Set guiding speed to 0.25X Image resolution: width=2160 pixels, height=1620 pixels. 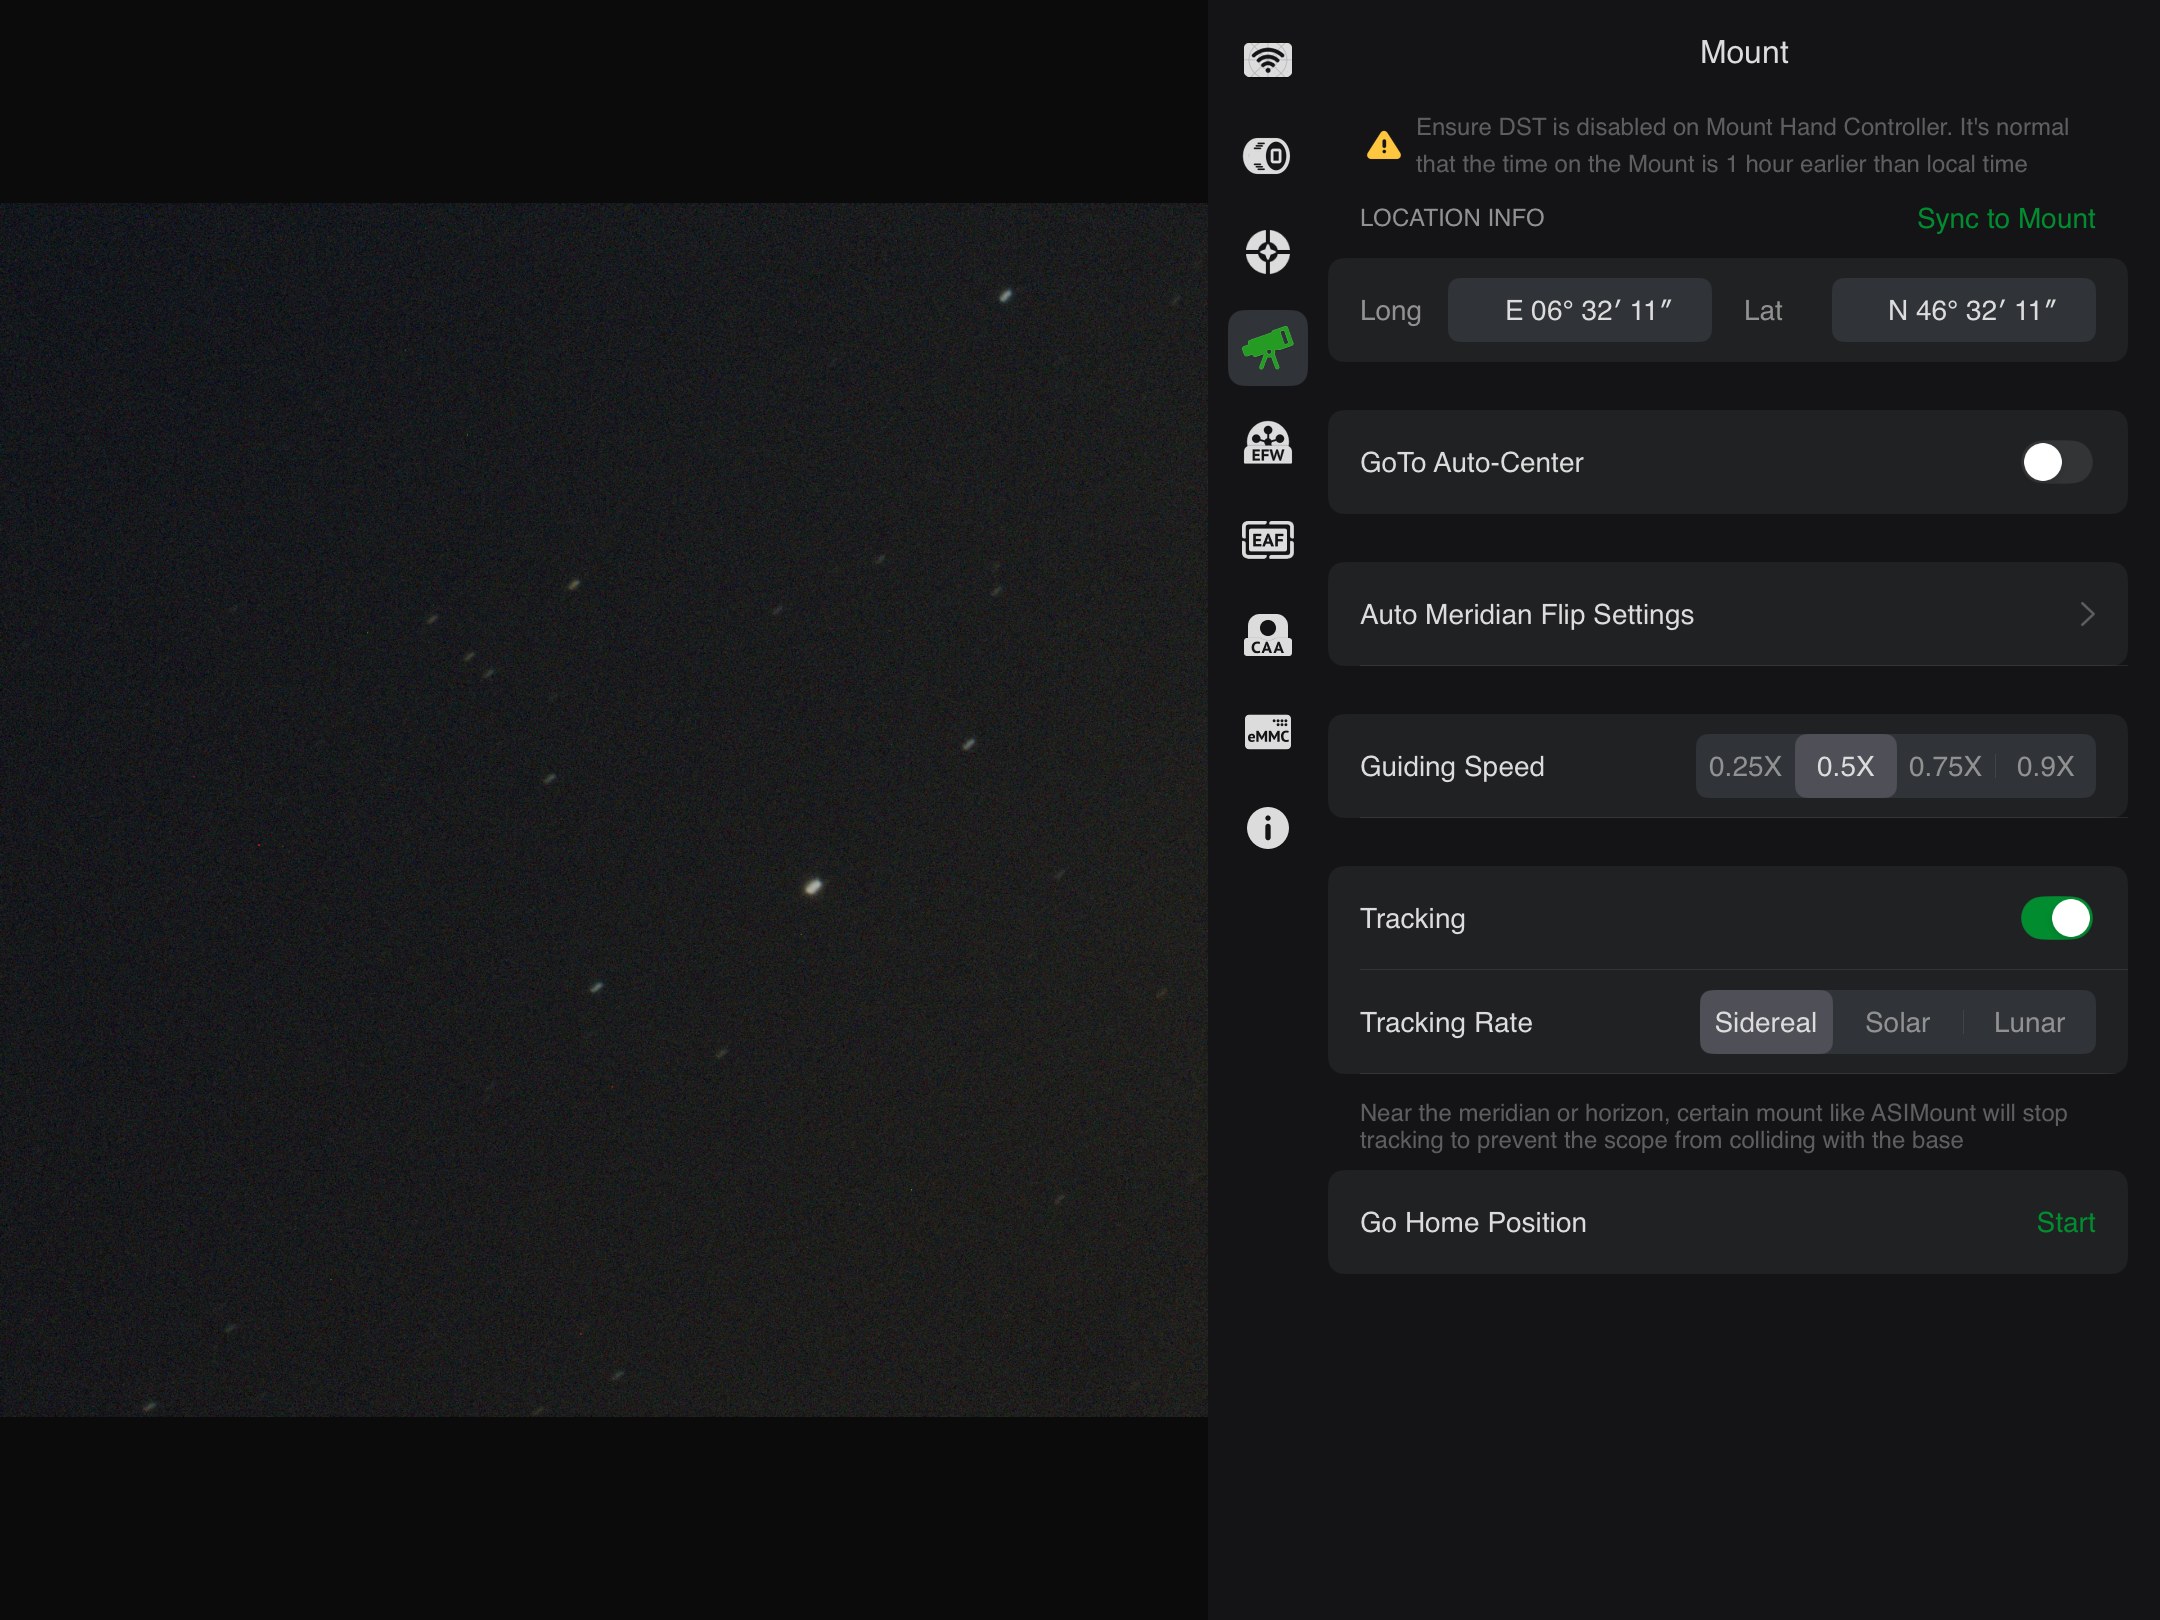click(1745, 766)
